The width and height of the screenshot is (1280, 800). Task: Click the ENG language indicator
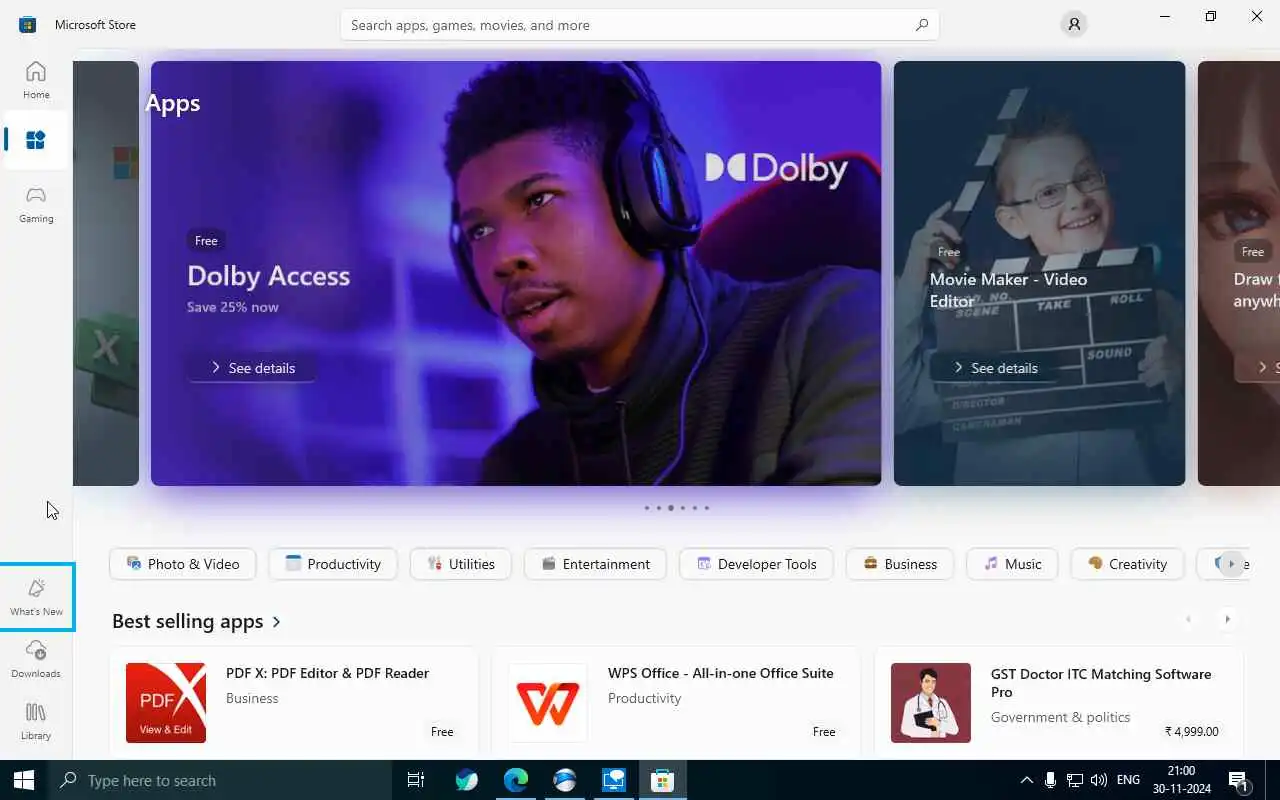point(1128,780)
